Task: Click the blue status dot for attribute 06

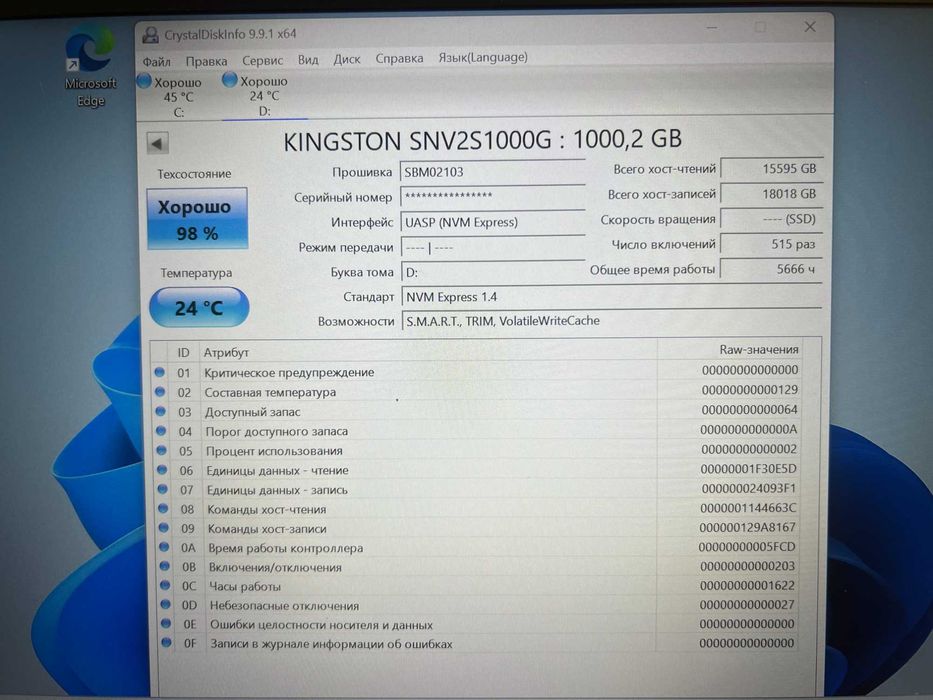Action: pyautogui.click(x=162, y=470)
